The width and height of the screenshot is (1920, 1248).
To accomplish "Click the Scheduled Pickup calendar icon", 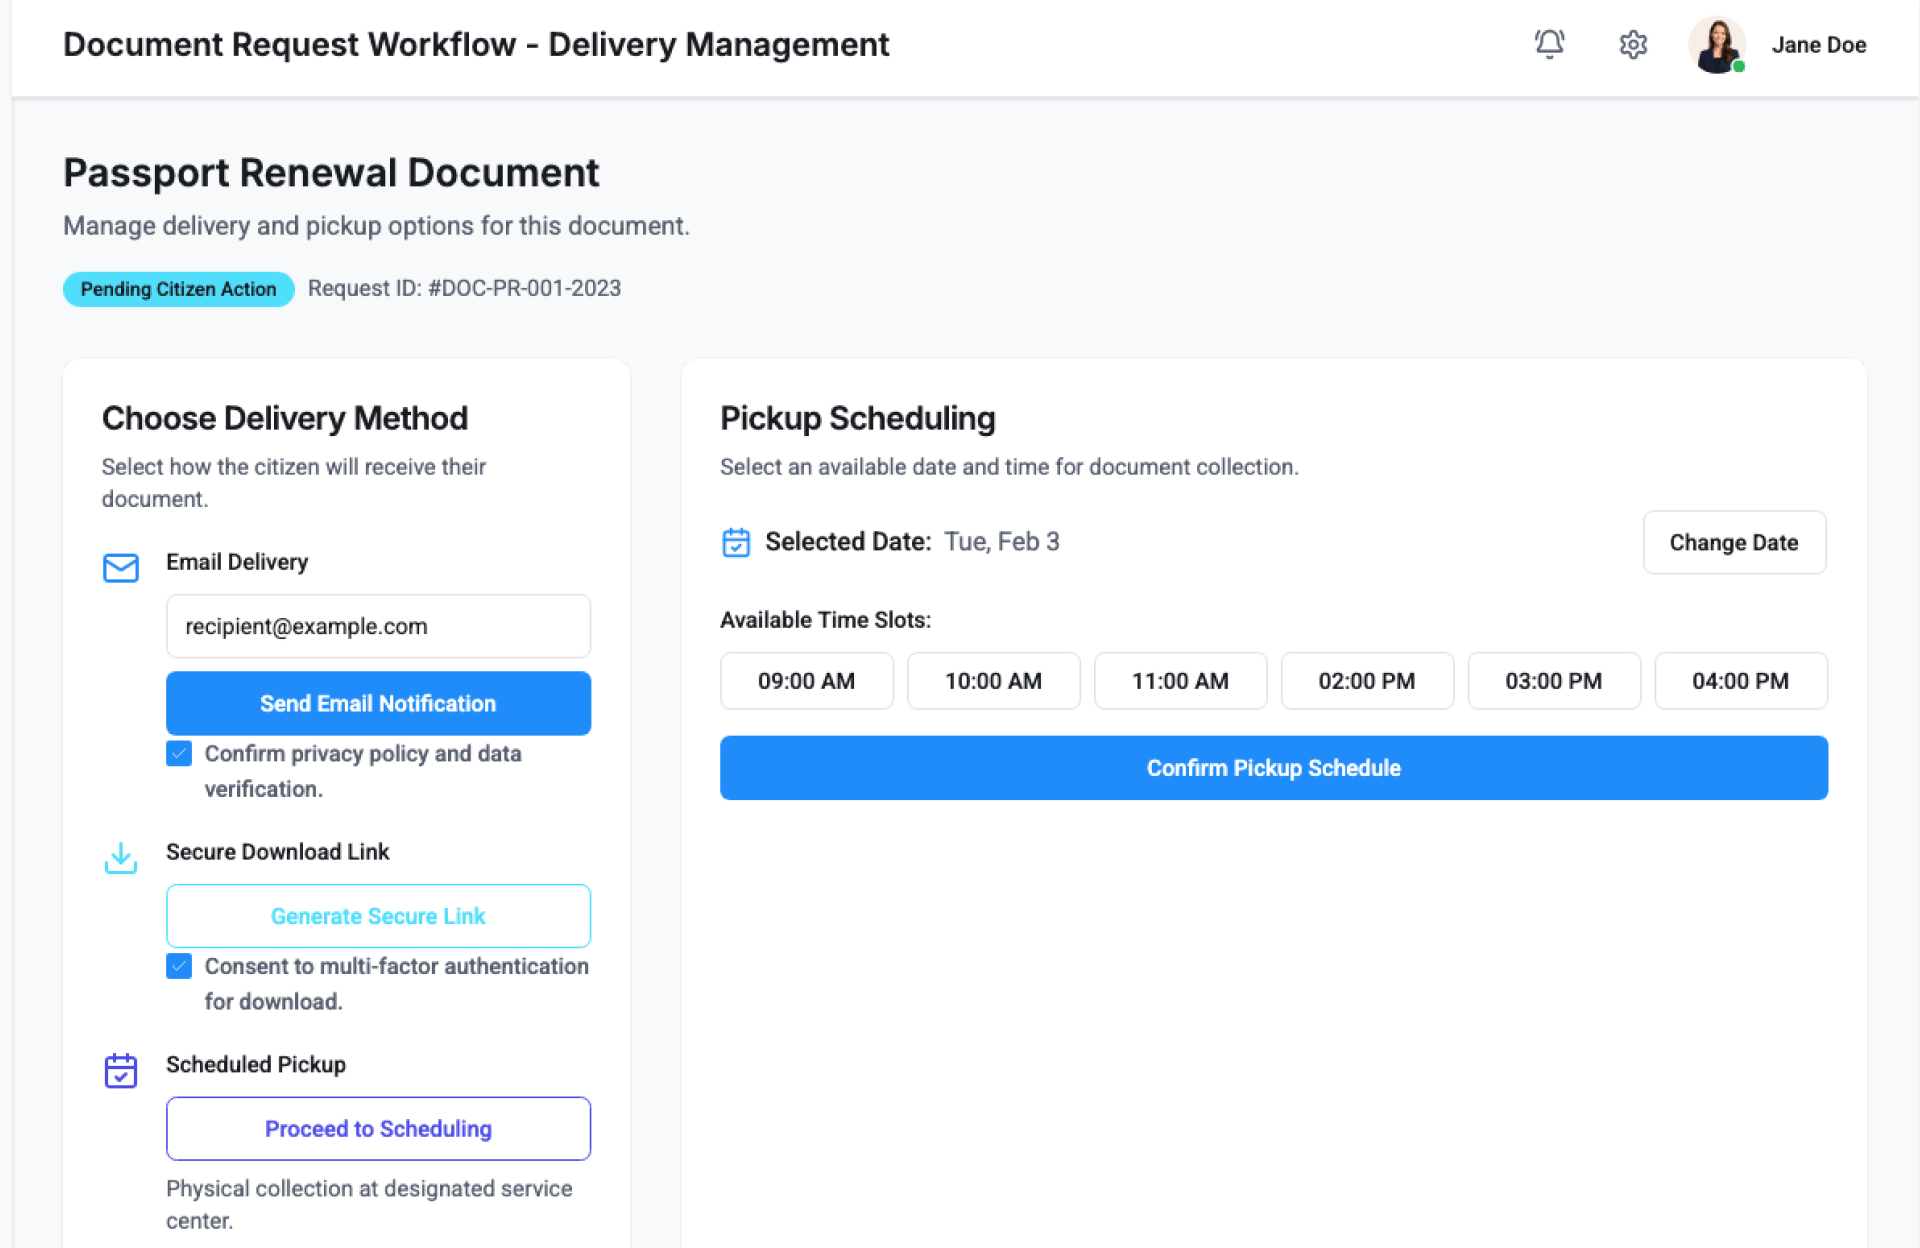I will pos(121,1070).
